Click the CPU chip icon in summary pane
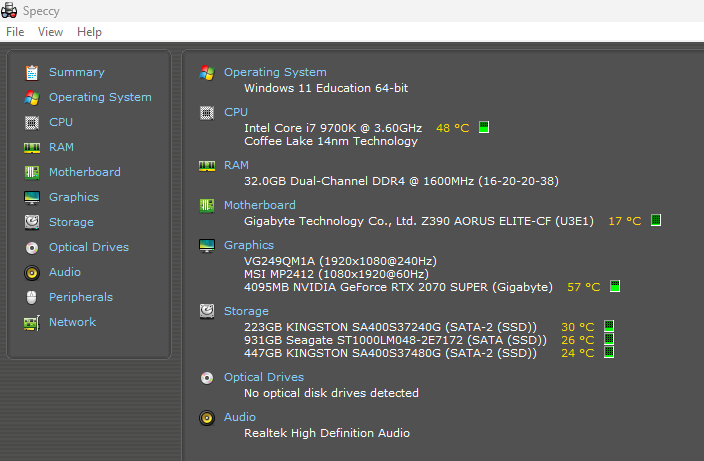704x461 pixels. tap(207, 113)
